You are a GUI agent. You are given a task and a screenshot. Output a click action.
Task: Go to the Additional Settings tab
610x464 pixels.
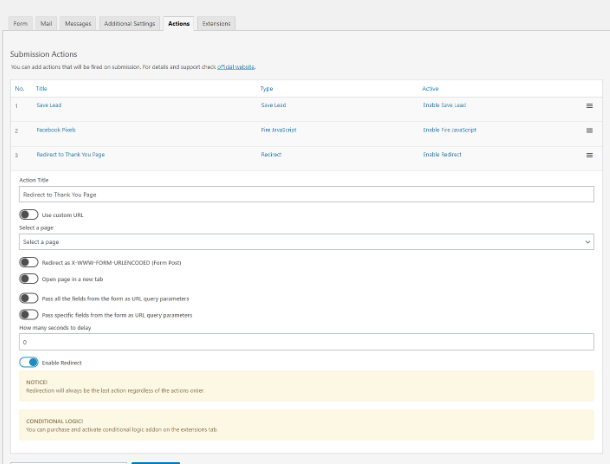(130, 24)
